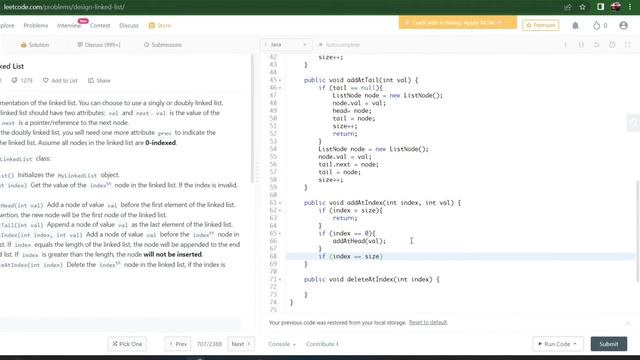Bookmark this page with the star icon
This screenshot has width=640, height=360.
pyautogui.click(x=582, y=7)
